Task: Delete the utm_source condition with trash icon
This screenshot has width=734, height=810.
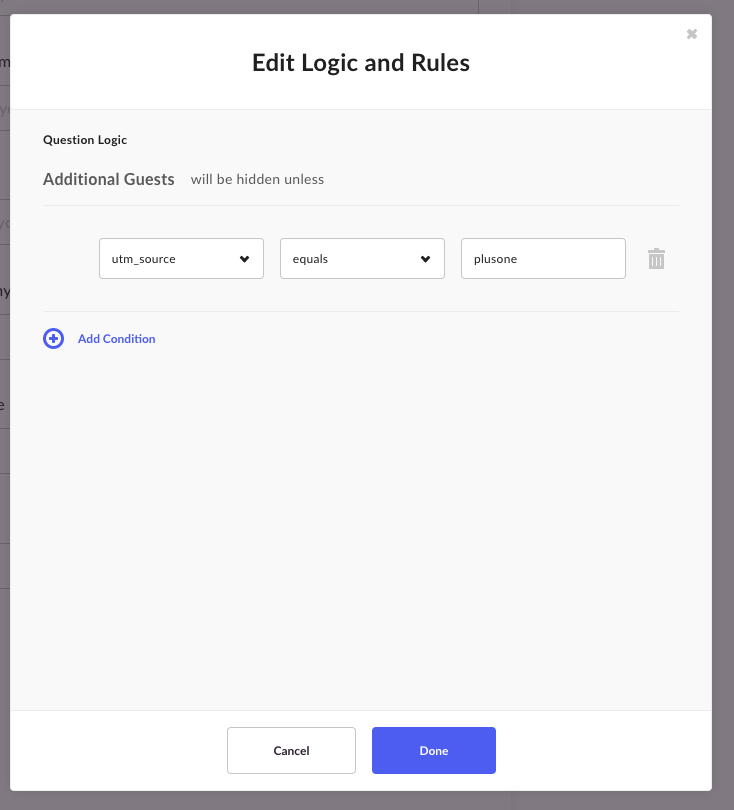Action: pyautogui.click(x=656, y=259)
